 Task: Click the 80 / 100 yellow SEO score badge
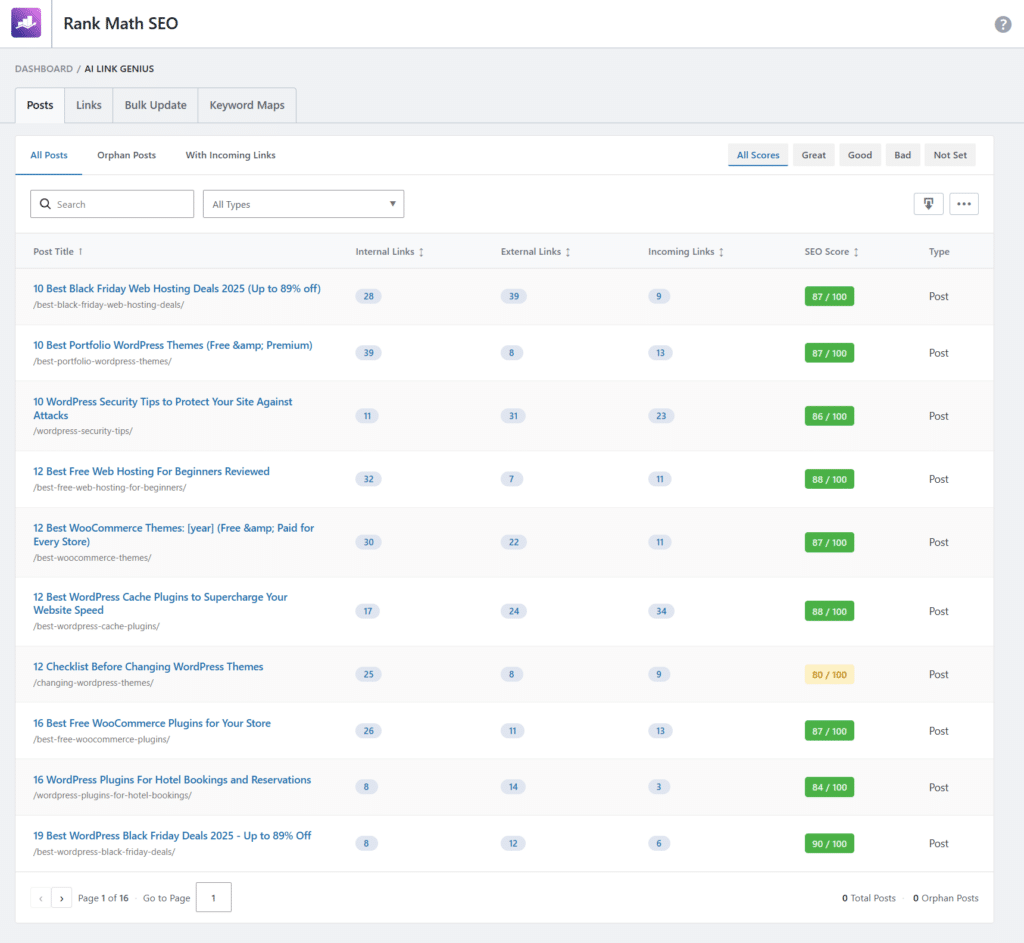click(829, 675)
